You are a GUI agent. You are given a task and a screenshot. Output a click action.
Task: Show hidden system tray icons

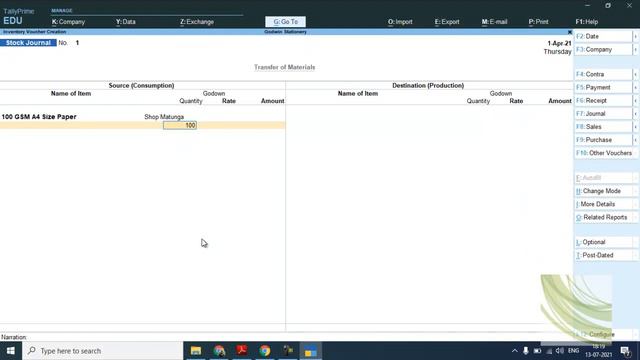[x=514, y=351]
